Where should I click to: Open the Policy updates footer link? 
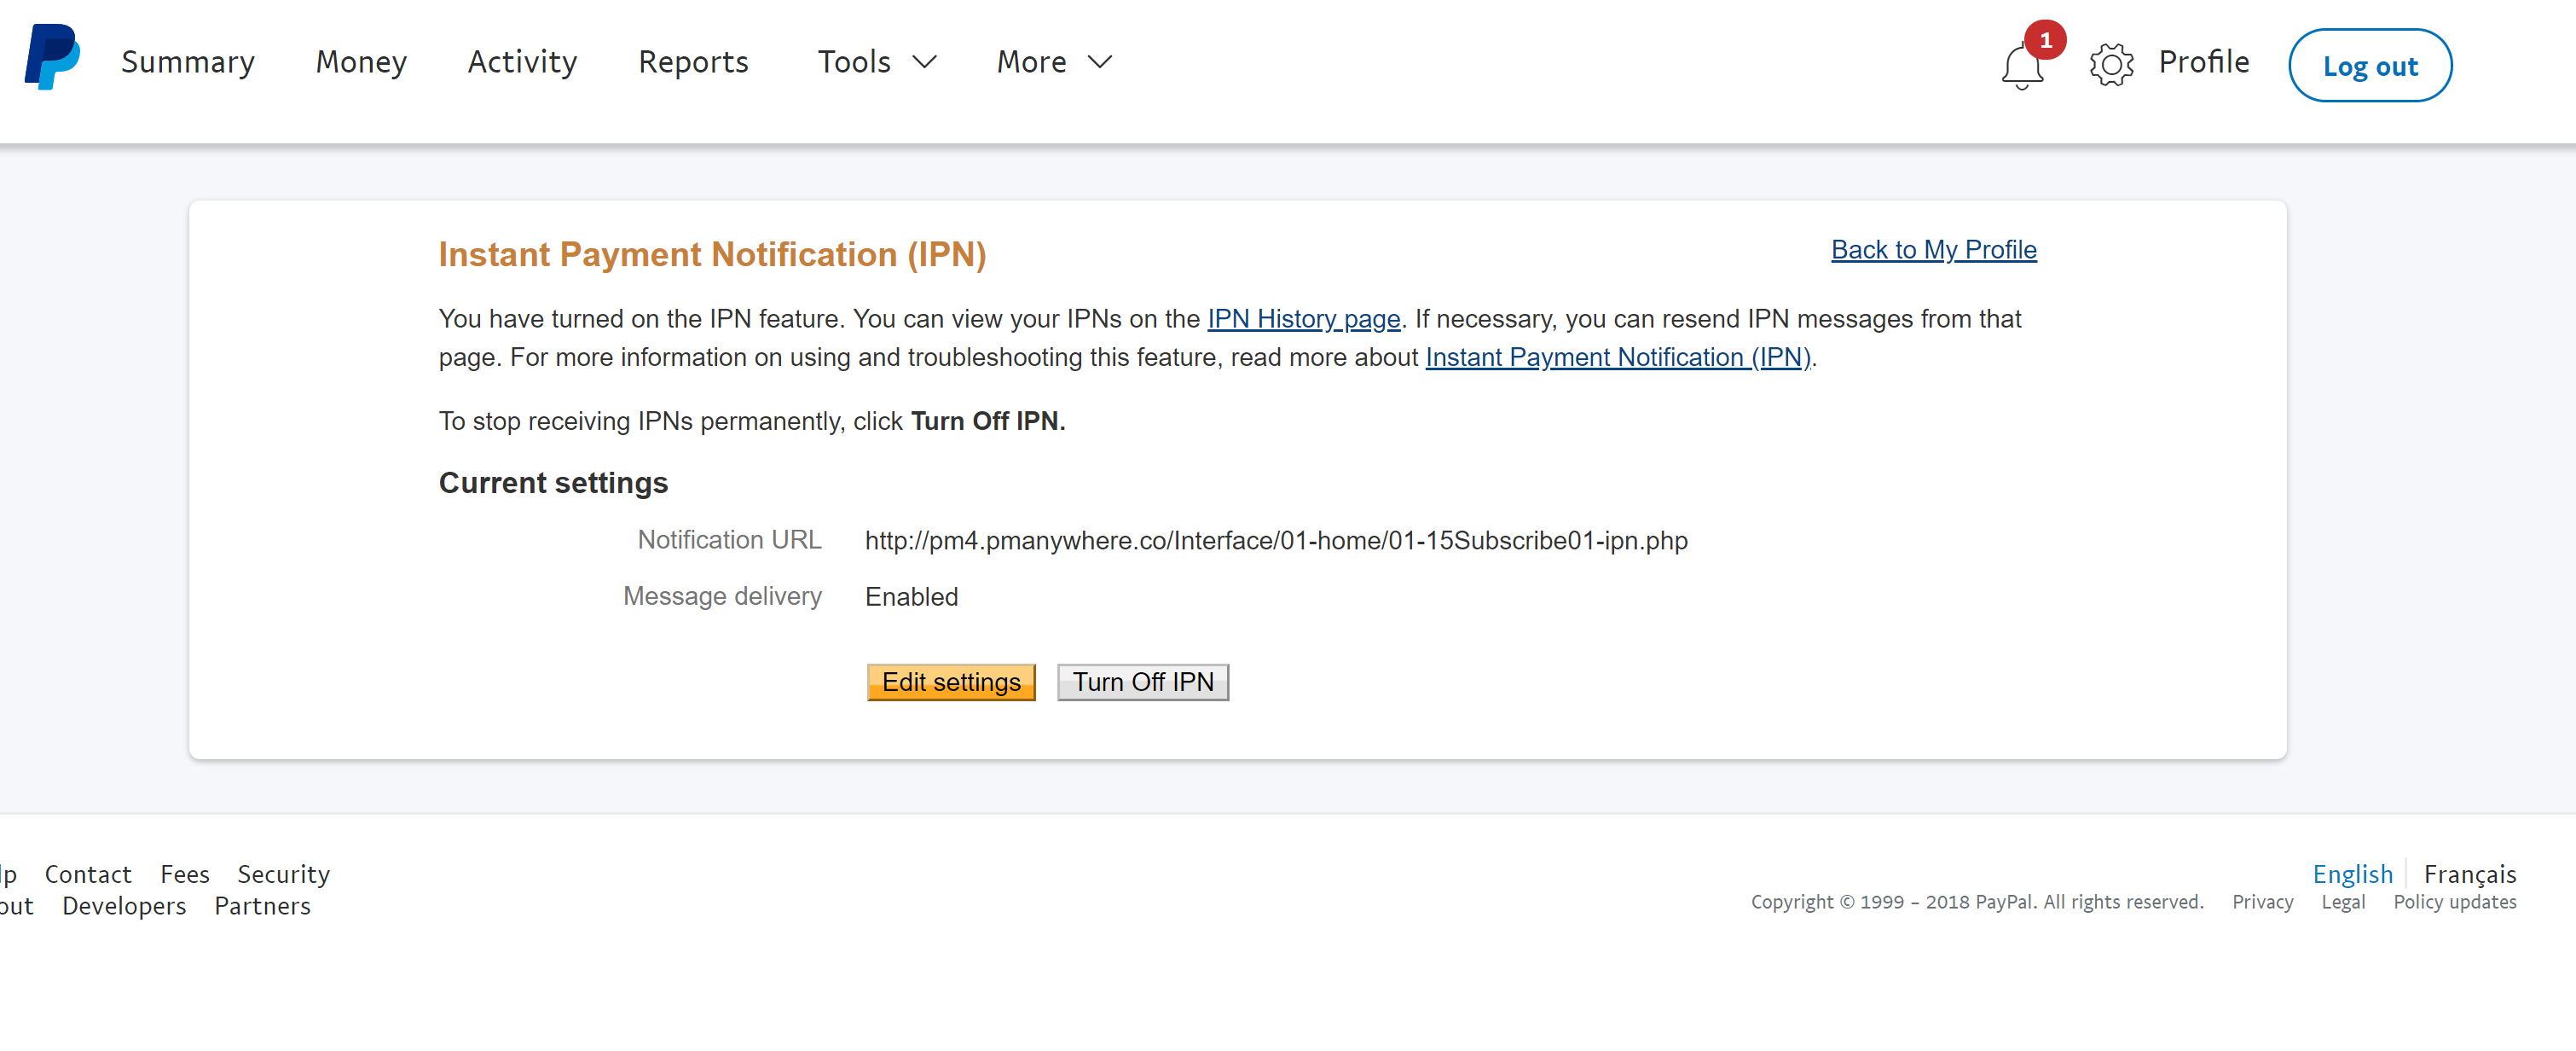[2454, 902]
